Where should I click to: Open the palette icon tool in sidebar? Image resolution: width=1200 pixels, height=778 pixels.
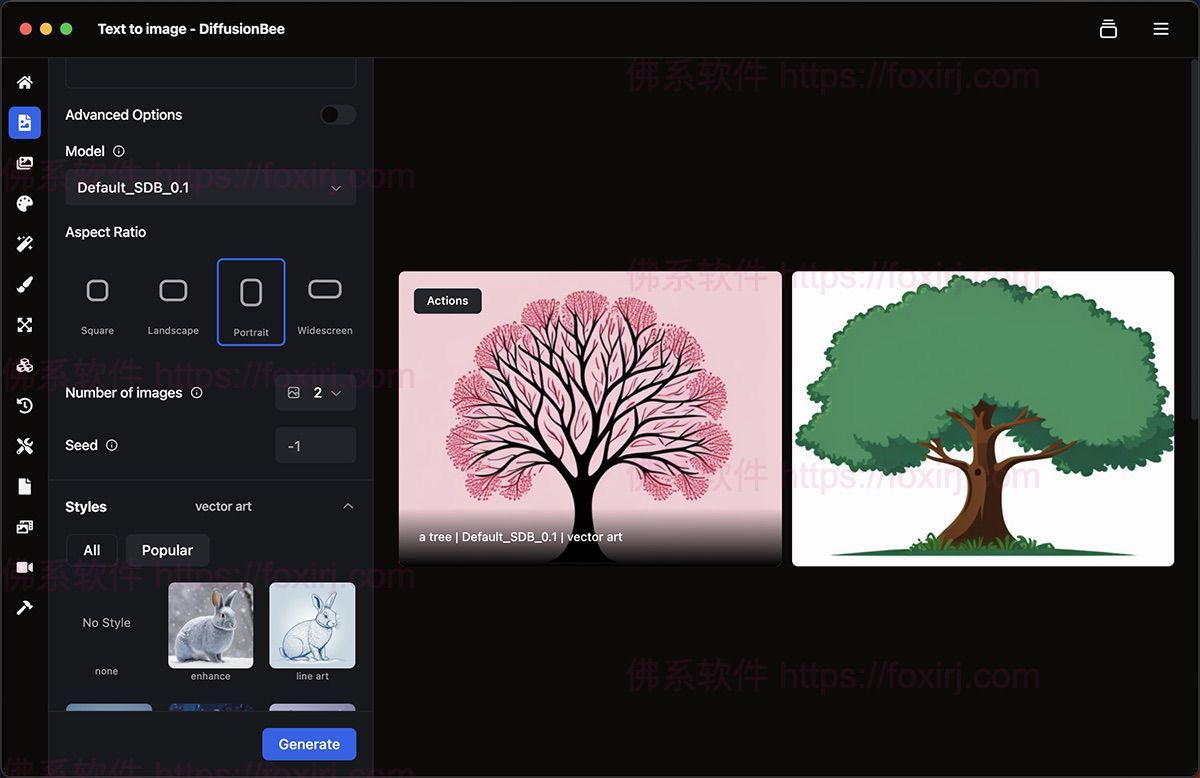(25, 204)
